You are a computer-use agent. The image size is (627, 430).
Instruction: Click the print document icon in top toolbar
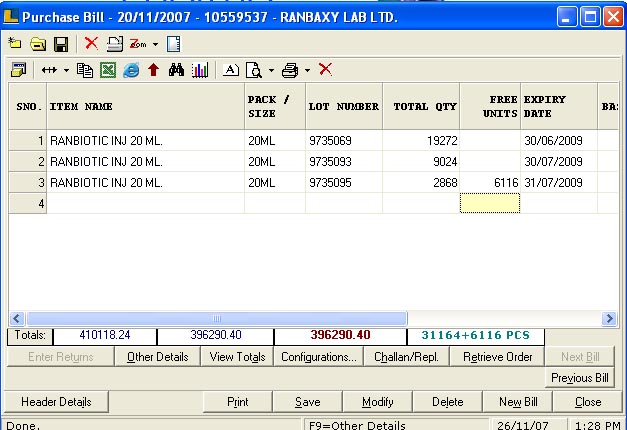coord(115,44)
